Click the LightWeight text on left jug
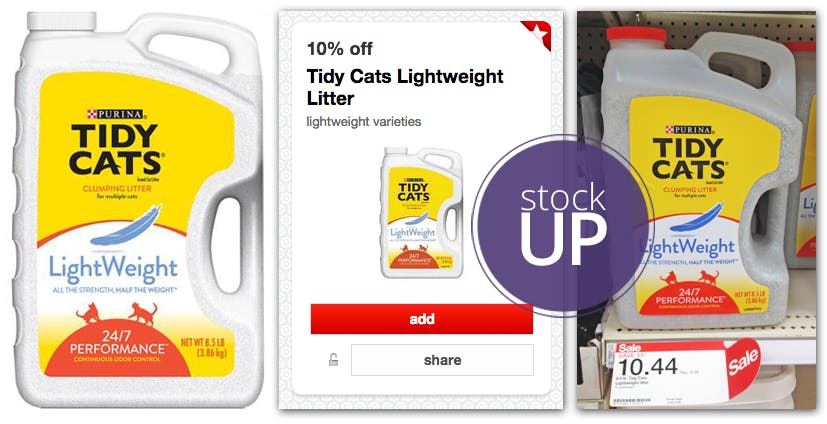 click(113, 268)
